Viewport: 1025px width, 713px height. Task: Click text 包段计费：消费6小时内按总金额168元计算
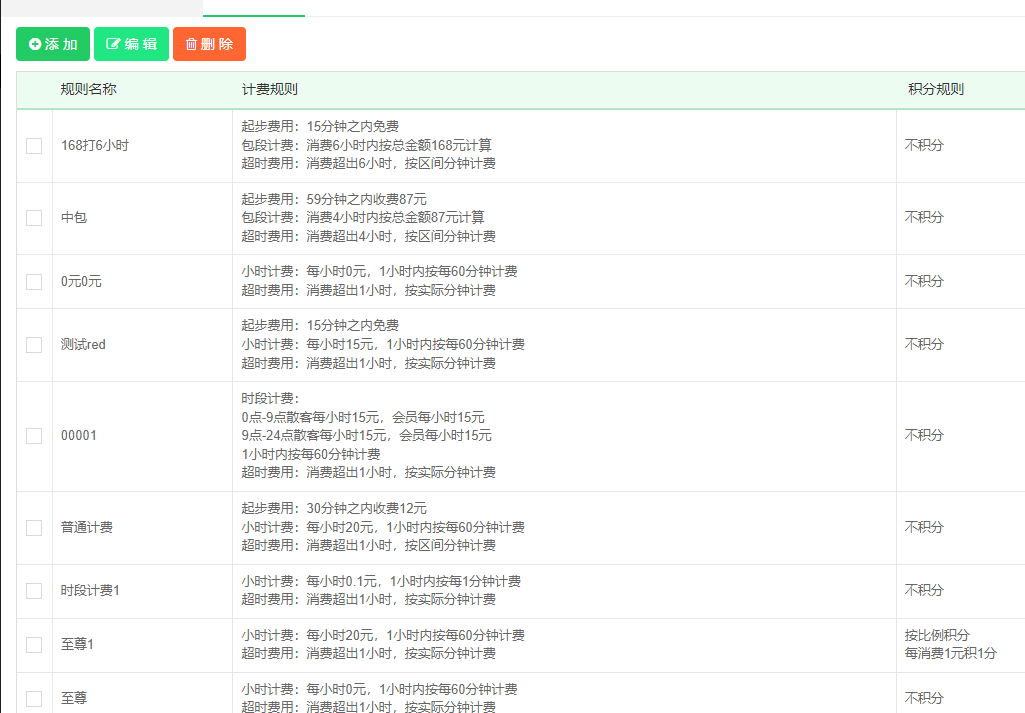(x=366, y=145)
